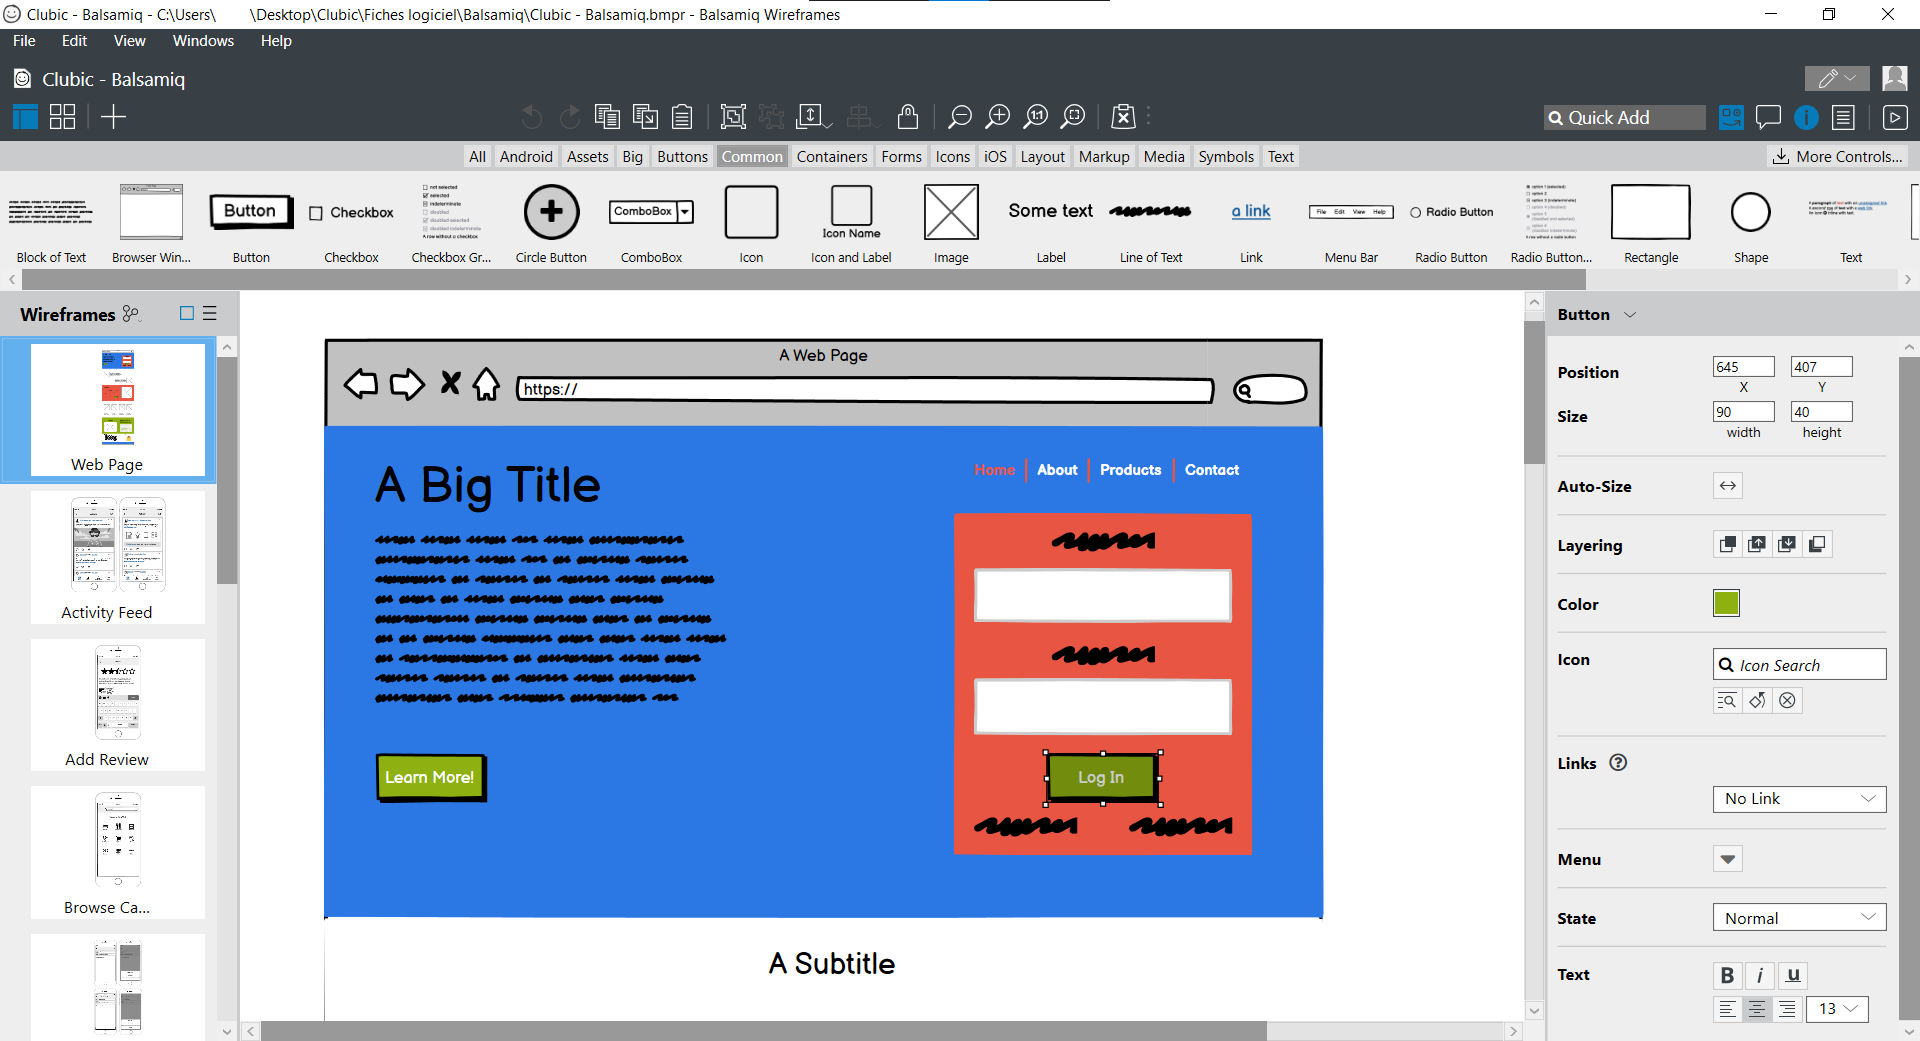Screen dimensions: 1920x1041
Task: Toggle the UI Library panel icon
Action: (1731, 117)
